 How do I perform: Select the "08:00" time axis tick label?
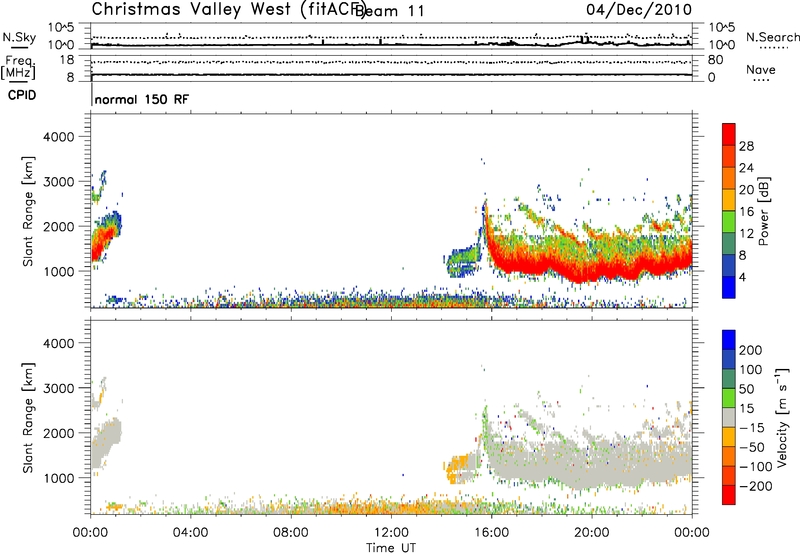[x=290, y=533]
